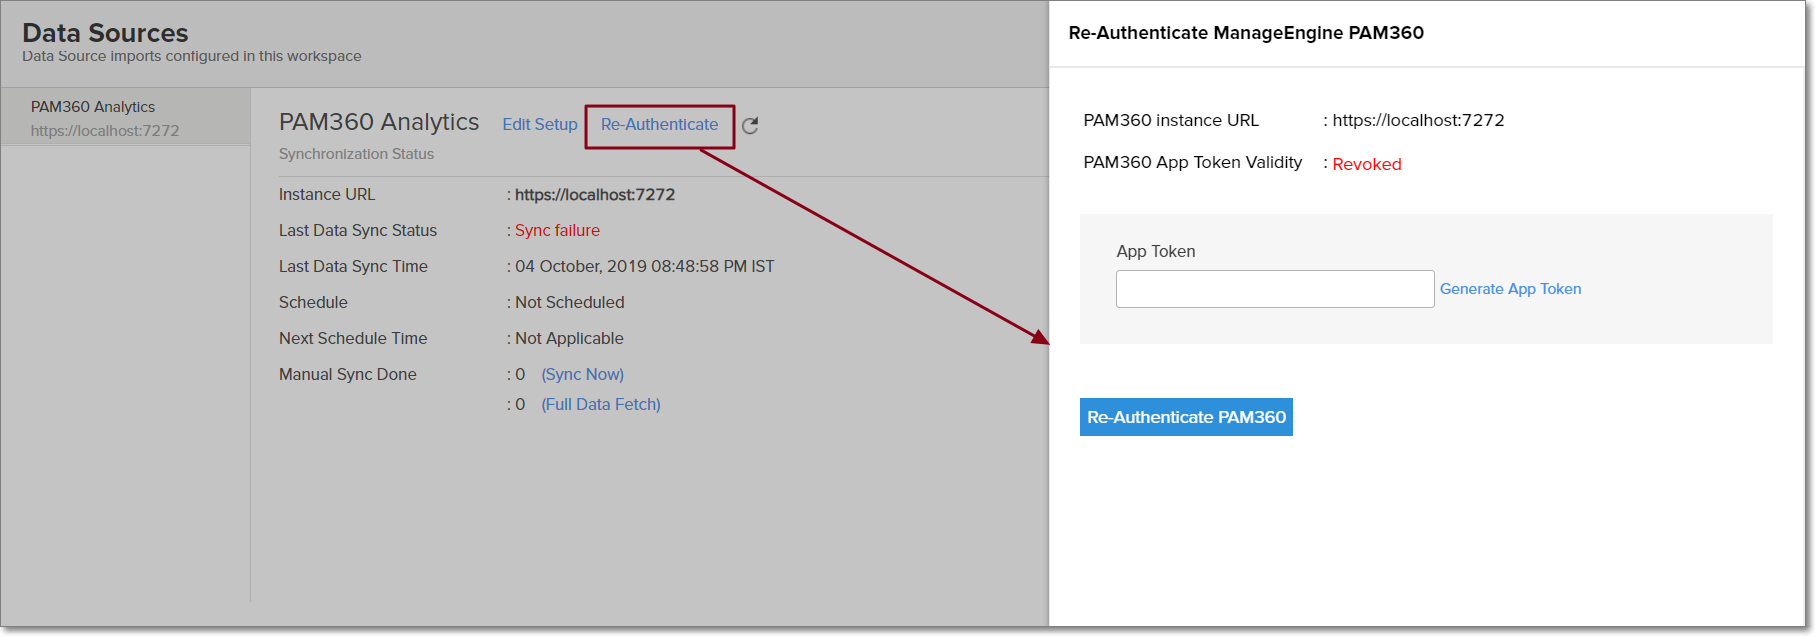Image resolution: width=1815 pixels, height=636 pixels.
Task: Click the Synchronization Status subtitle
Action: (x=356, y=154)
